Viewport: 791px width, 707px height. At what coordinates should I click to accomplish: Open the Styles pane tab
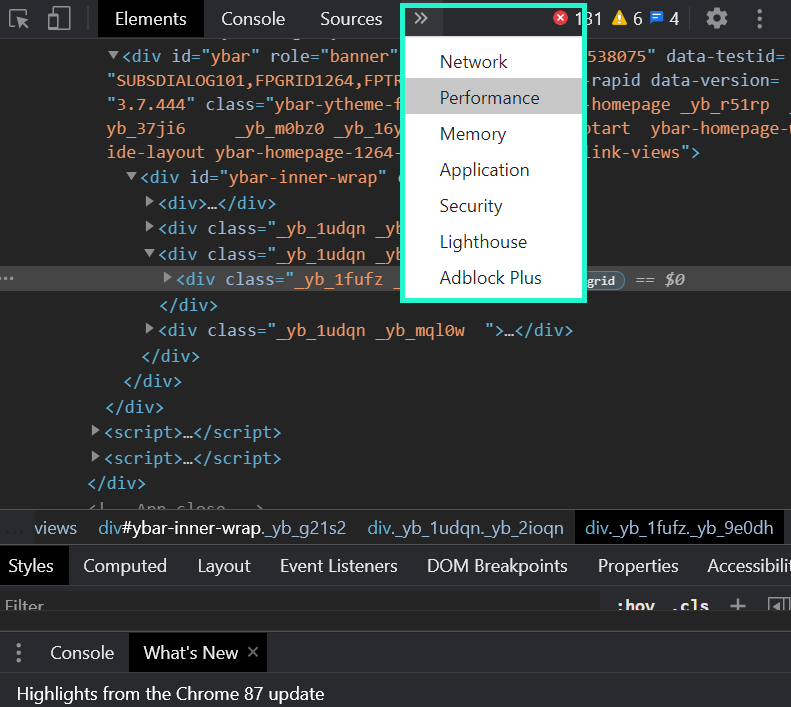pos(31,566)
